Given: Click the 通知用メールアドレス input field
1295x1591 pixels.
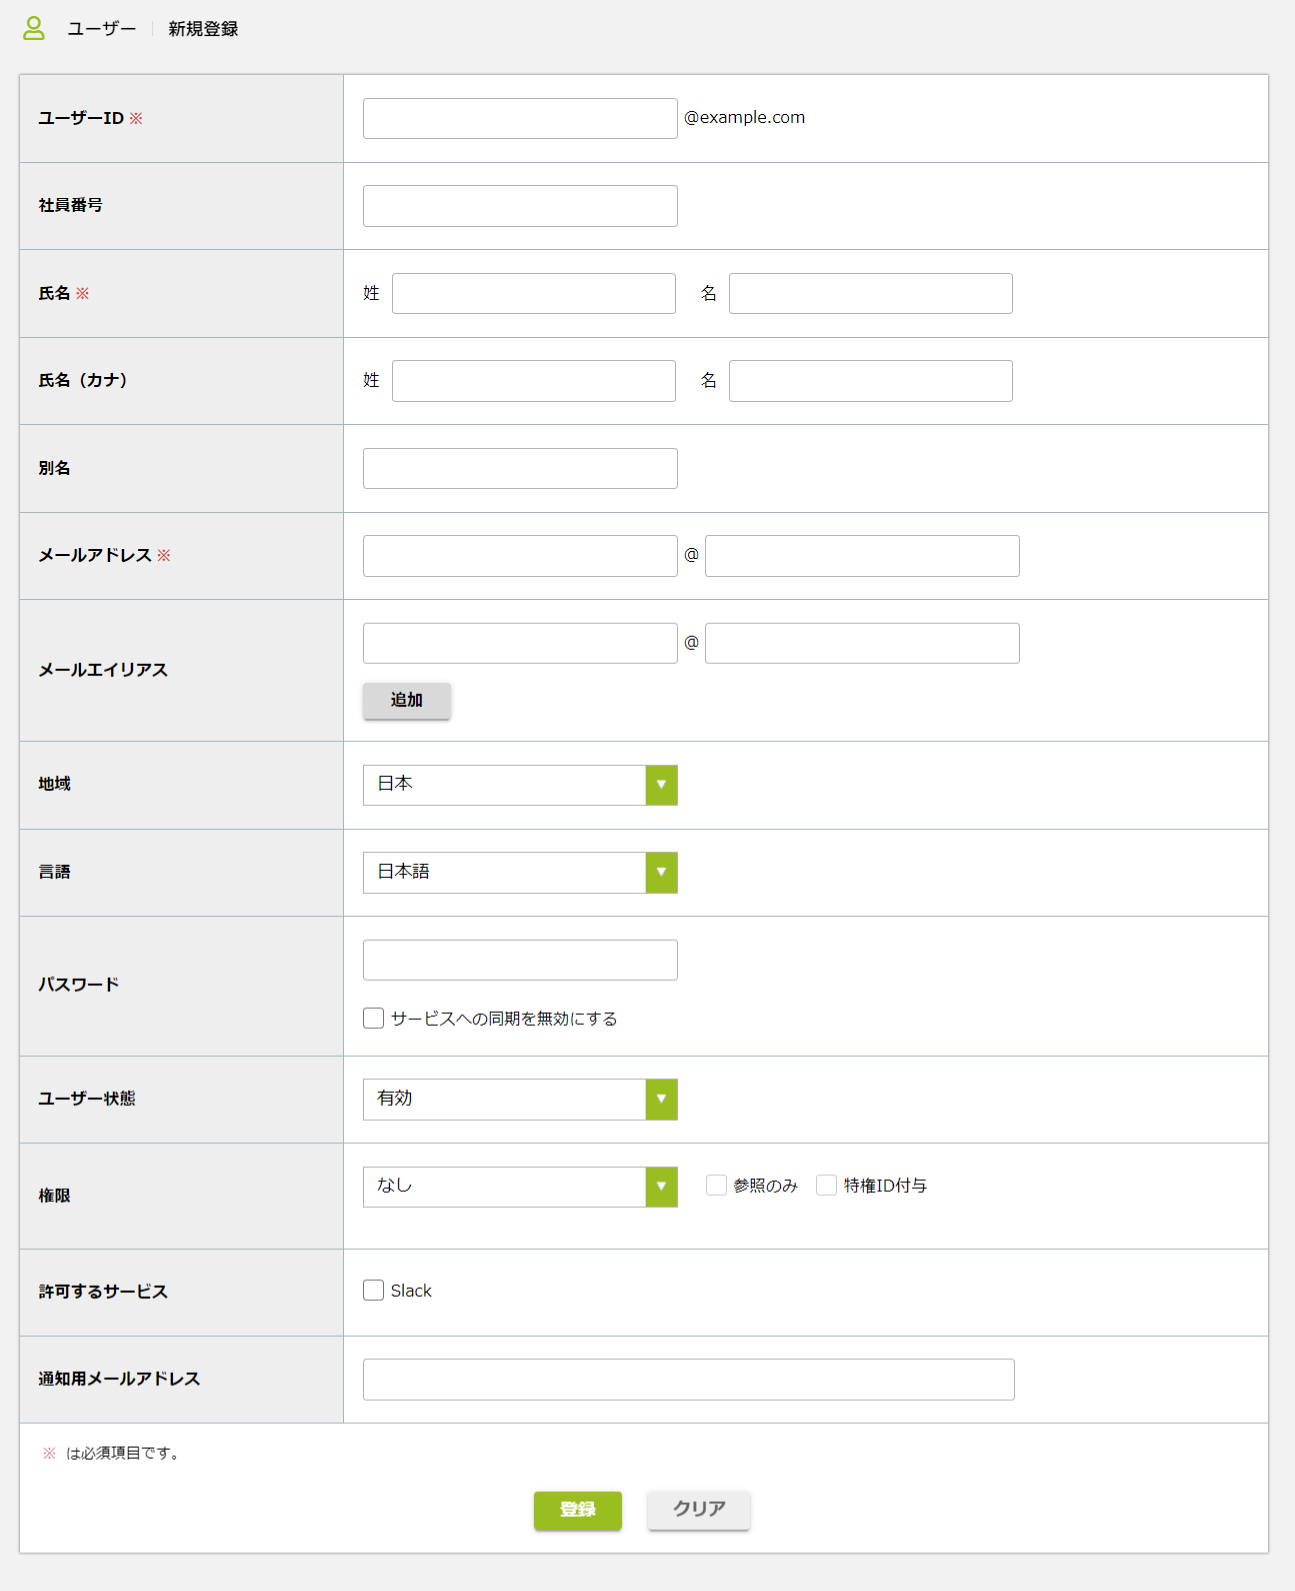Looking at the screenshot, I should tap(689, 1379).
